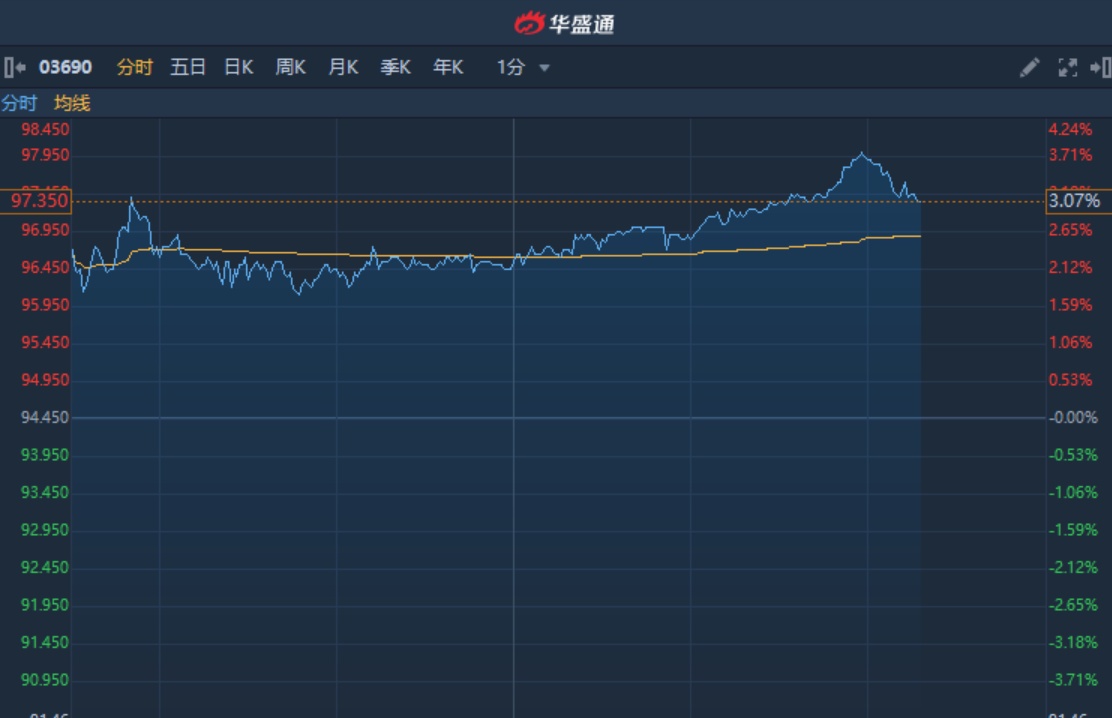Click the 3.07% change percentage label
This screenshot has width=1112, height=718.
(1074, 201)
